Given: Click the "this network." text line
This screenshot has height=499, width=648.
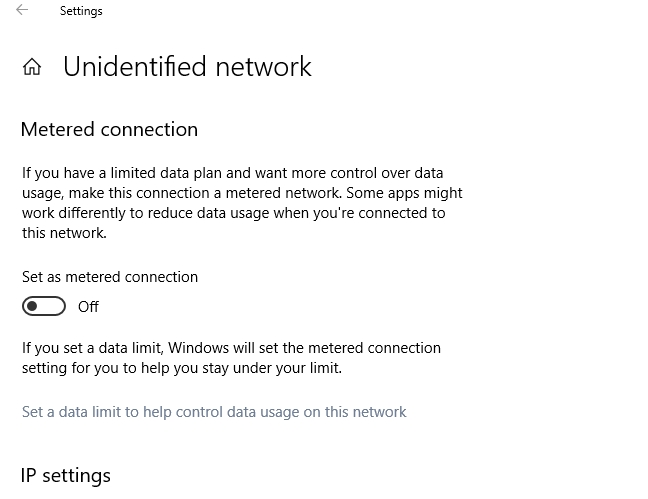Looking at the screenshot, I should point(64,233).
